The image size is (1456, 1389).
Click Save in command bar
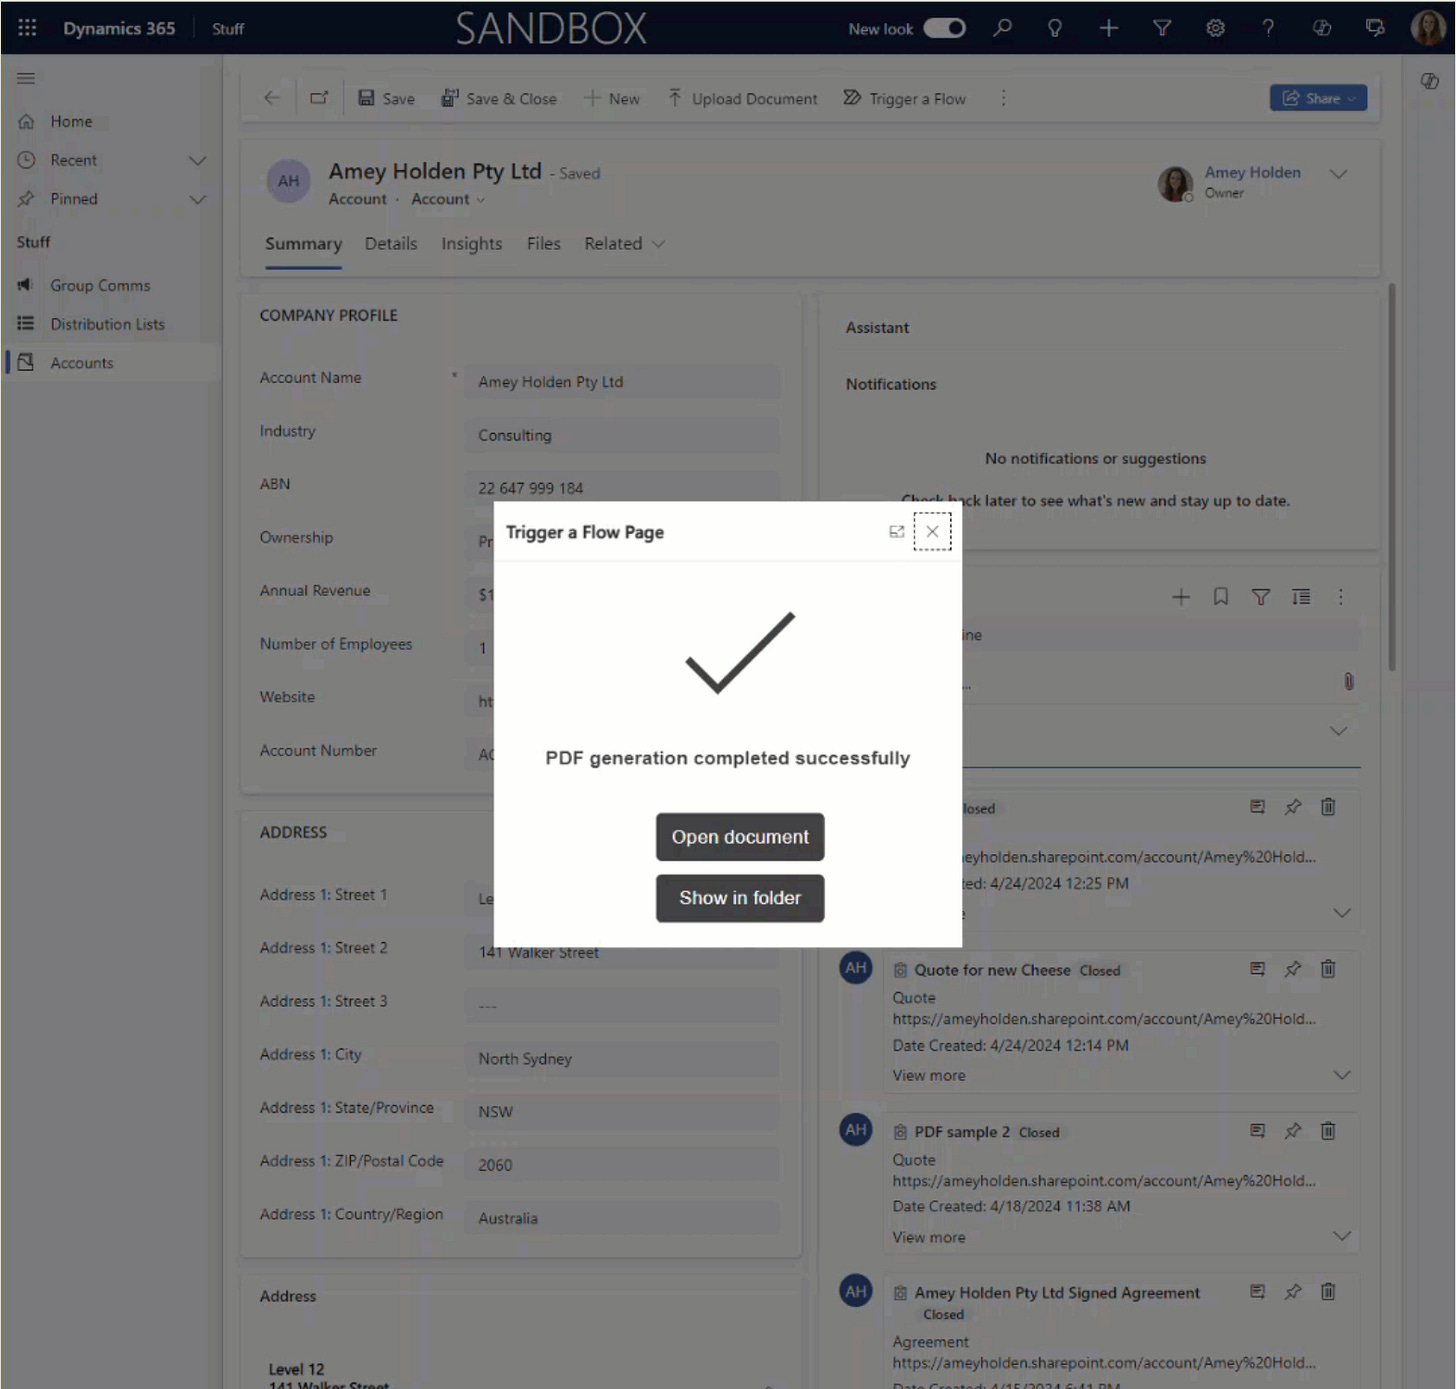tap(386, 98)
